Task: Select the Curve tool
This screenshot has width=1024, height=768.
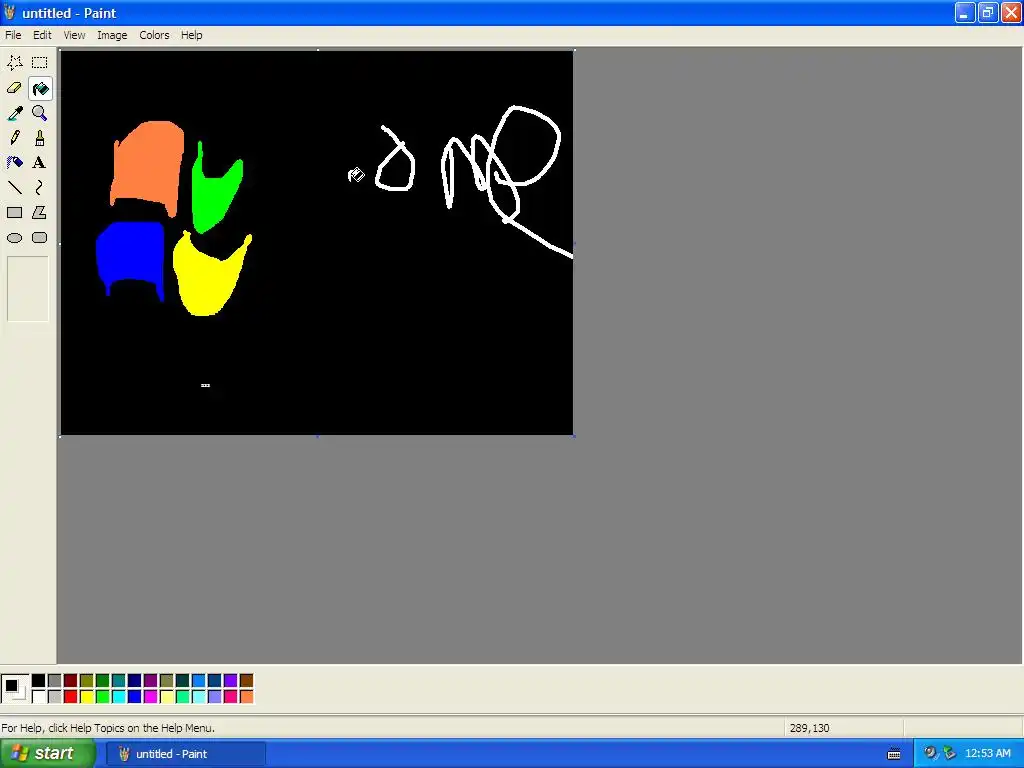Action: tap(40, 187)
